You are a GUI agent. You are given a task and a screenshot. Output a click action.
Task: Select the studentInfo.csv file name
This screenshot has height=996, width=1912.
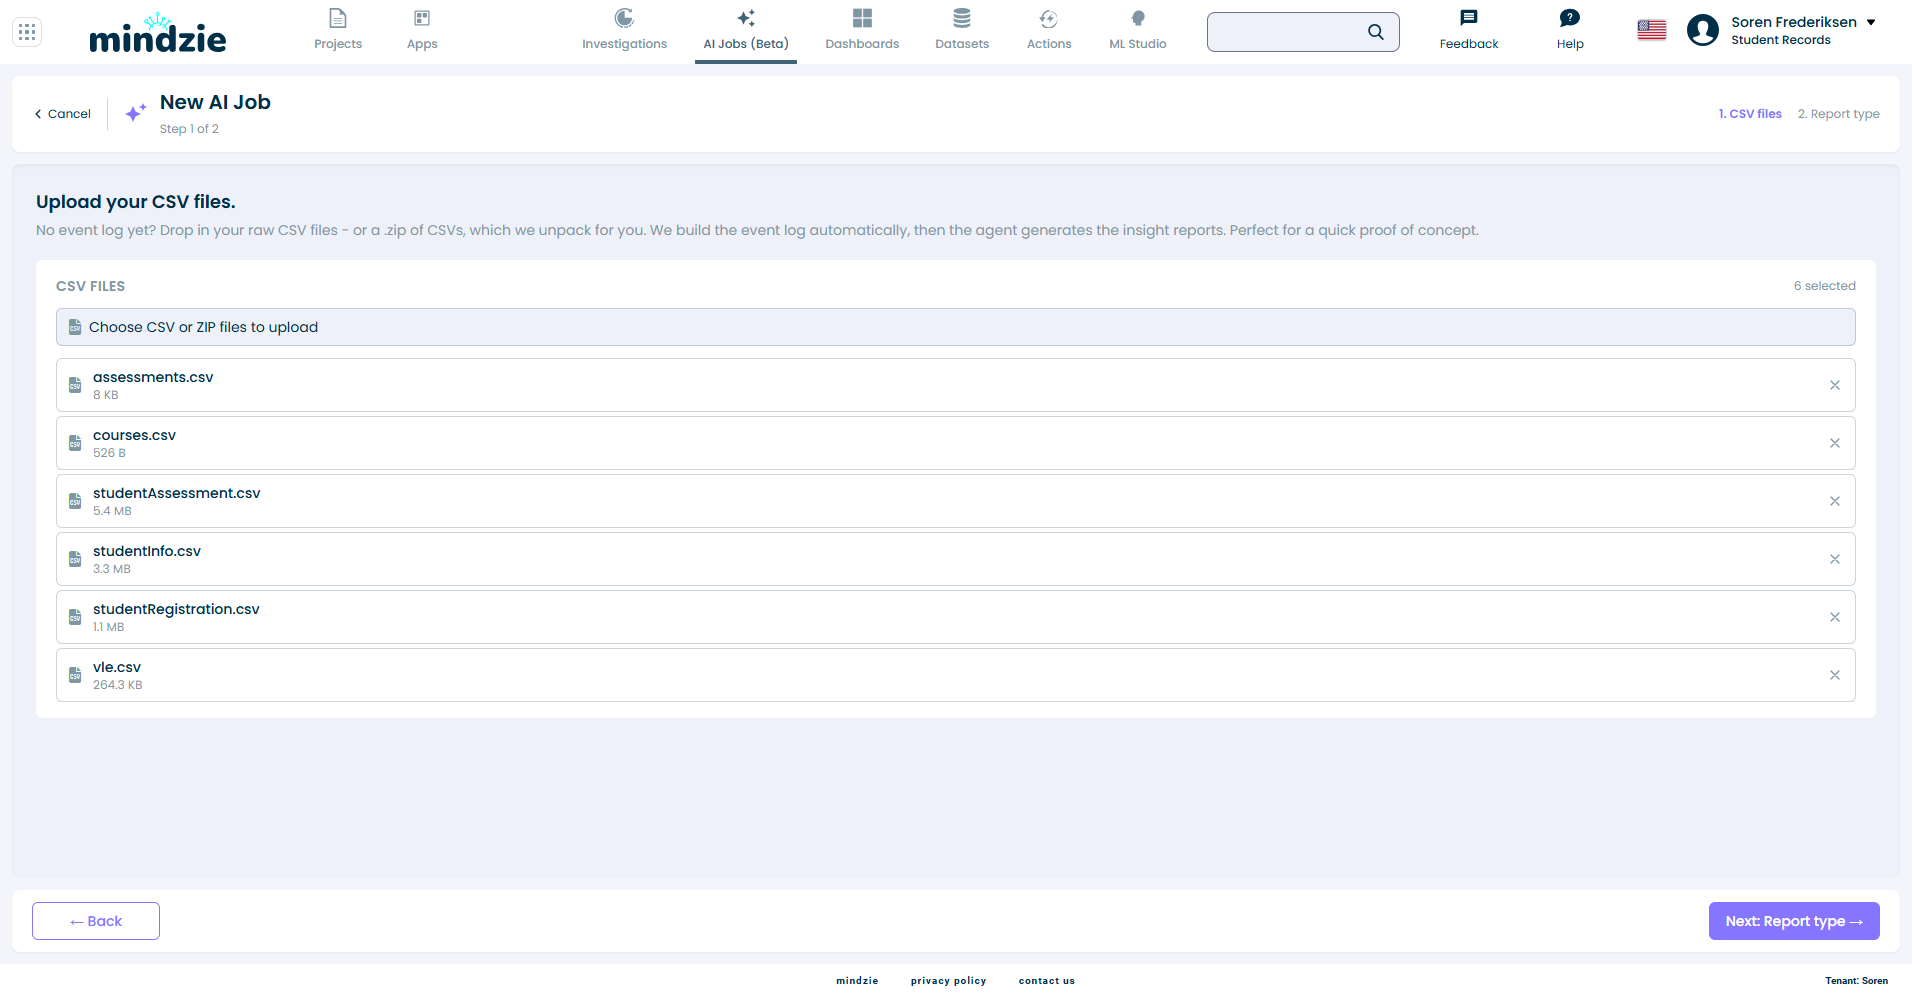[x=147, y=551]
